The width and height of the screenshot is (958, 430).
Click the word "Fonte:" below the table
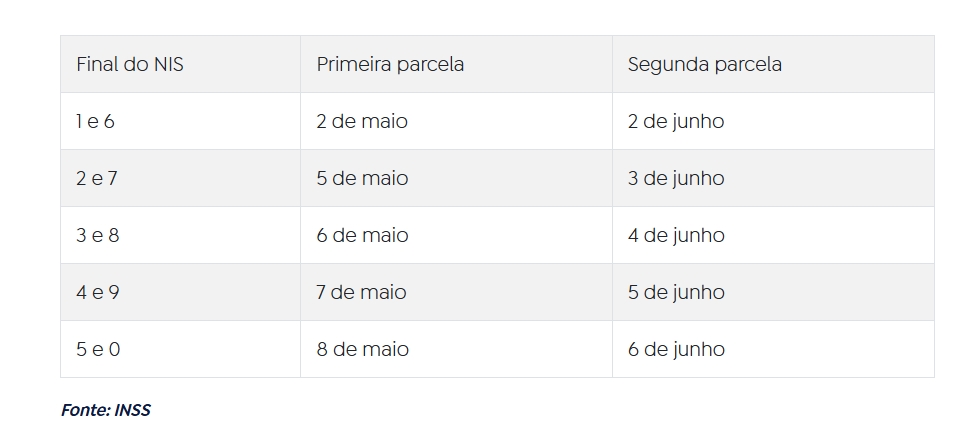click(85, 410)
